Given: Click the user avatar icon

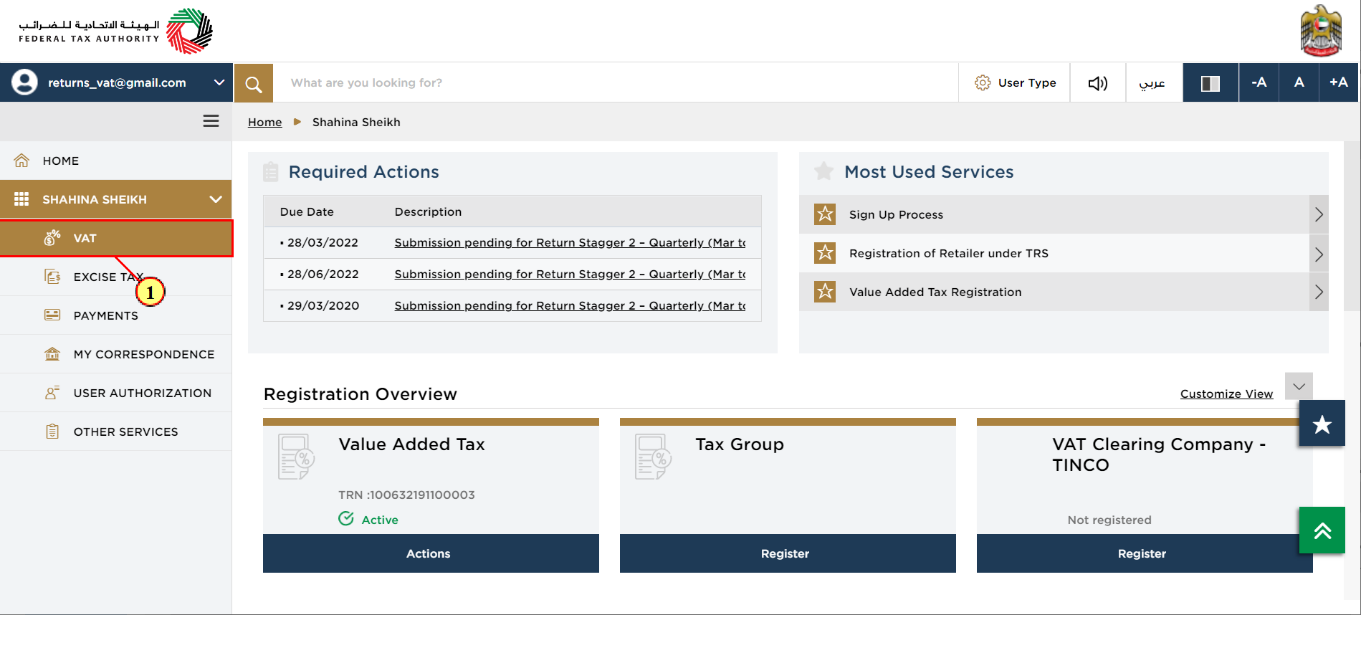Looking at the screenshot, I should [24, 83].
